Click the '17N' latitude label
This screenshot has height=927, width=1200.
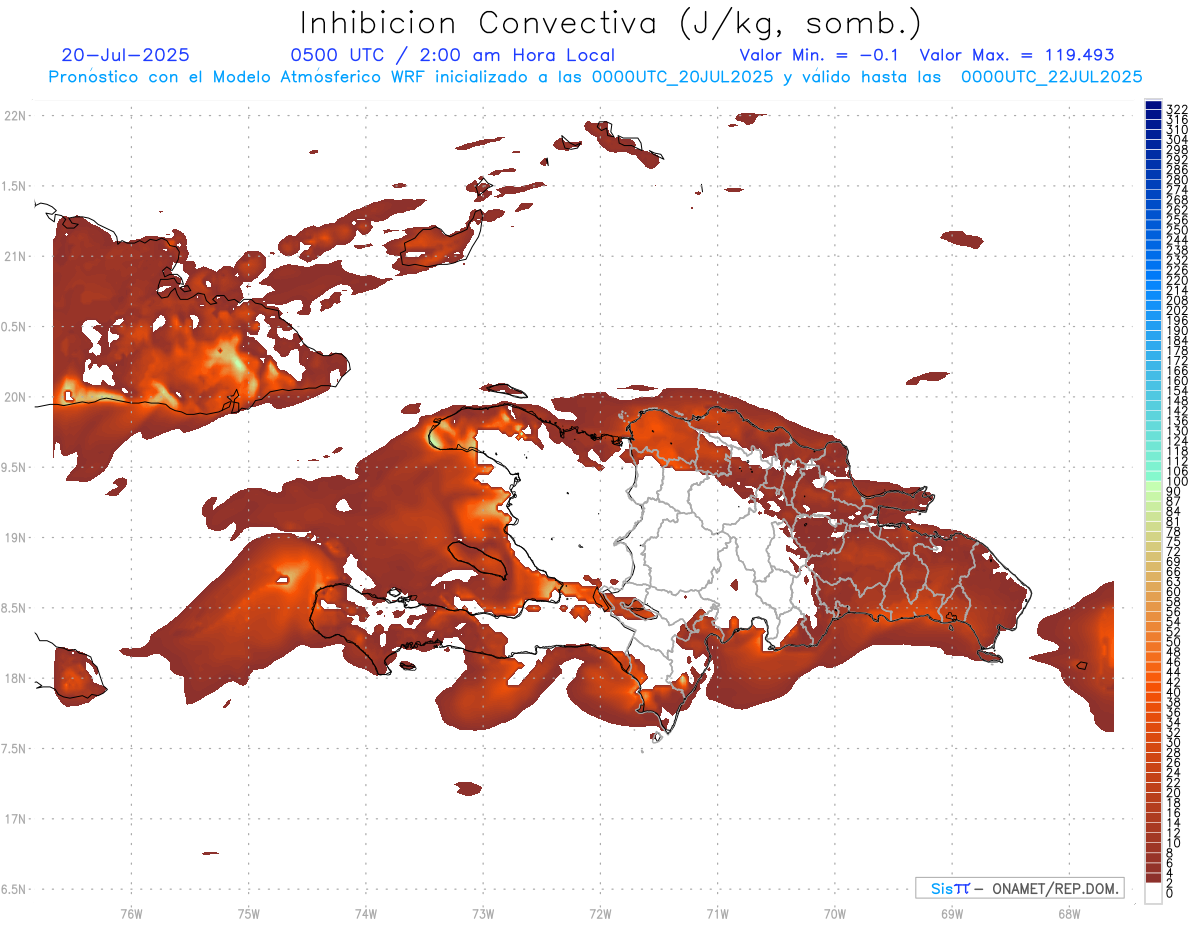(15, 819)
